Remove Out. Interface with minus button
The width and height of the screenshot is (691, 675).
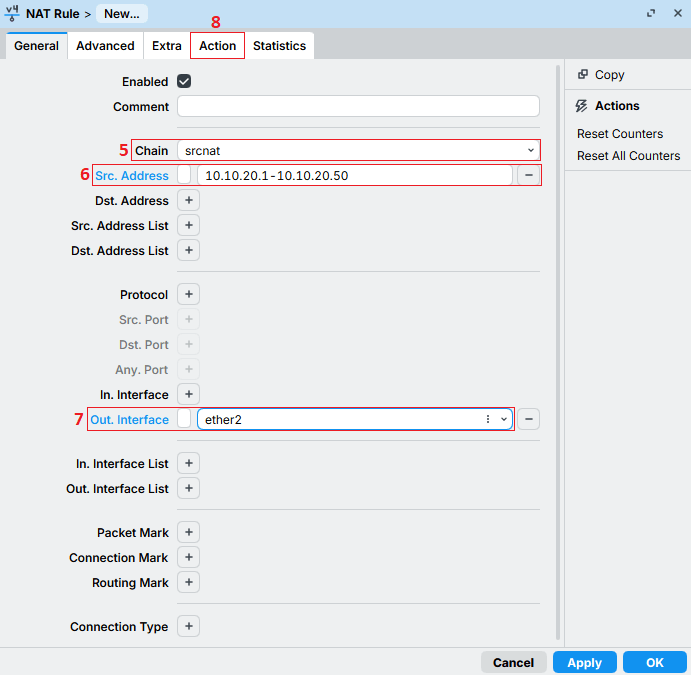pyautogui.click(x=529, y=419)
